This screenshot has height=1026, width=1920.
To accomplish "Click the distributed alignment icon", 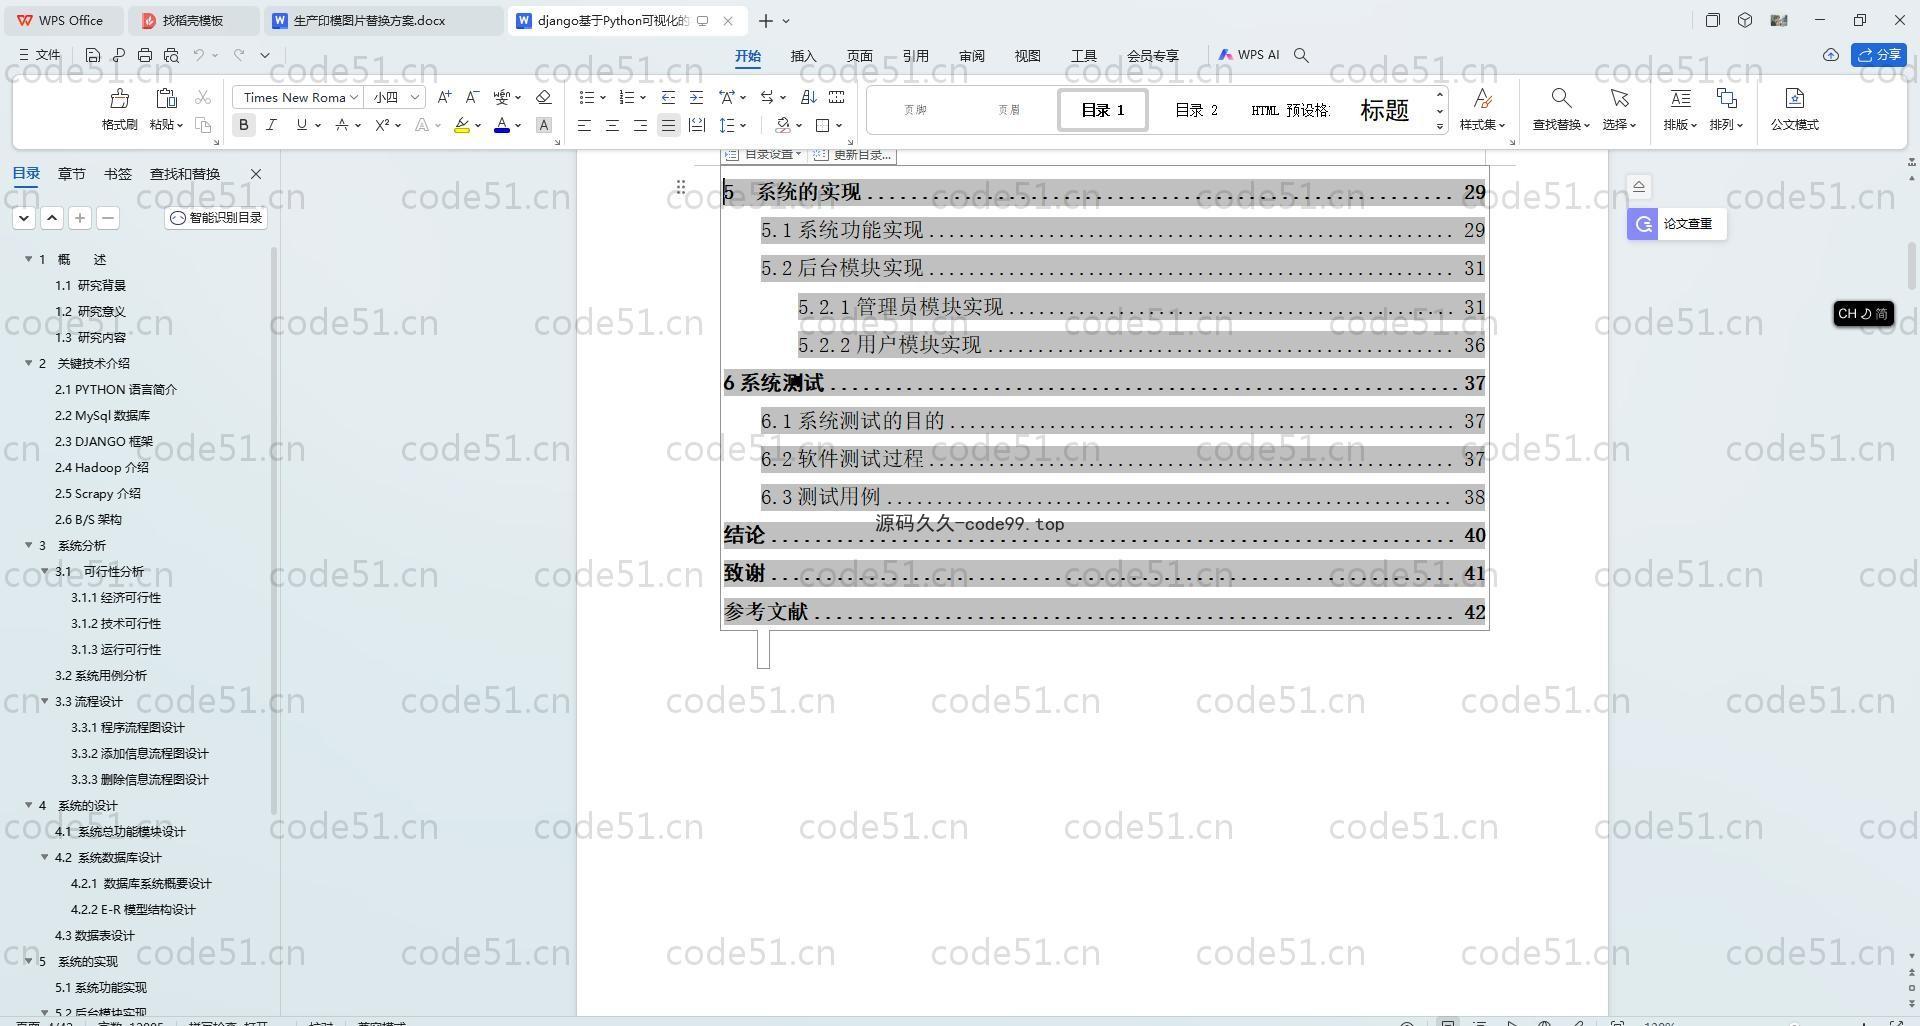I will pyautogui.click(x=697, y=125).
